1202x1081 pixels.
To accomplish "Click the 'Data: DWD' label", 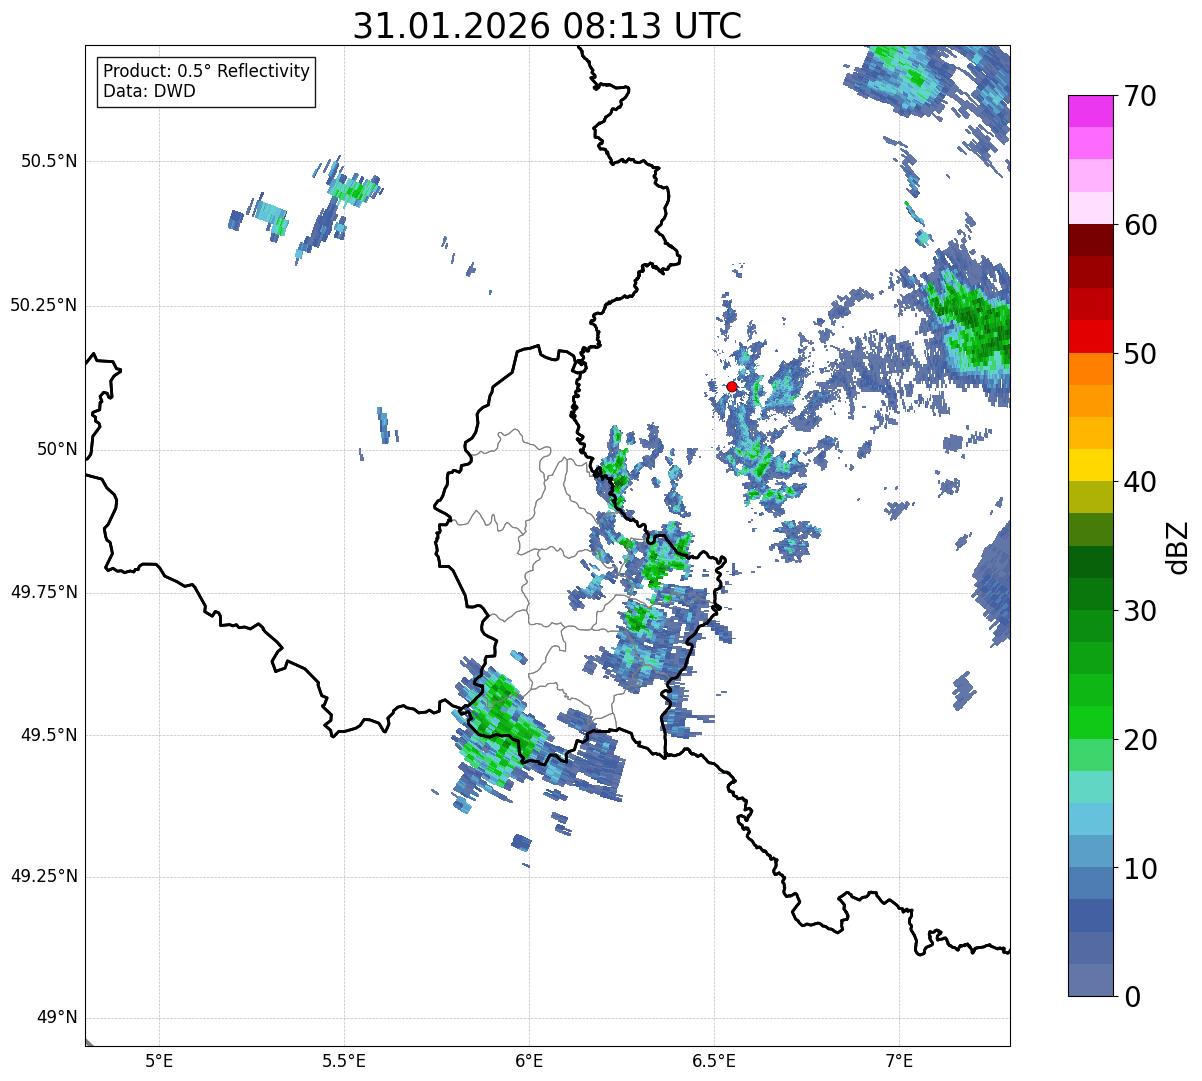I will click(x=149, y=91).
